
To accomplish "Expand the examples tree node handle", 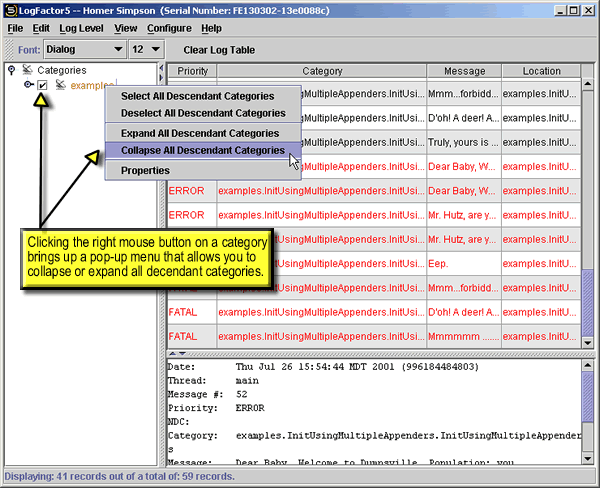I will (26, 86).
